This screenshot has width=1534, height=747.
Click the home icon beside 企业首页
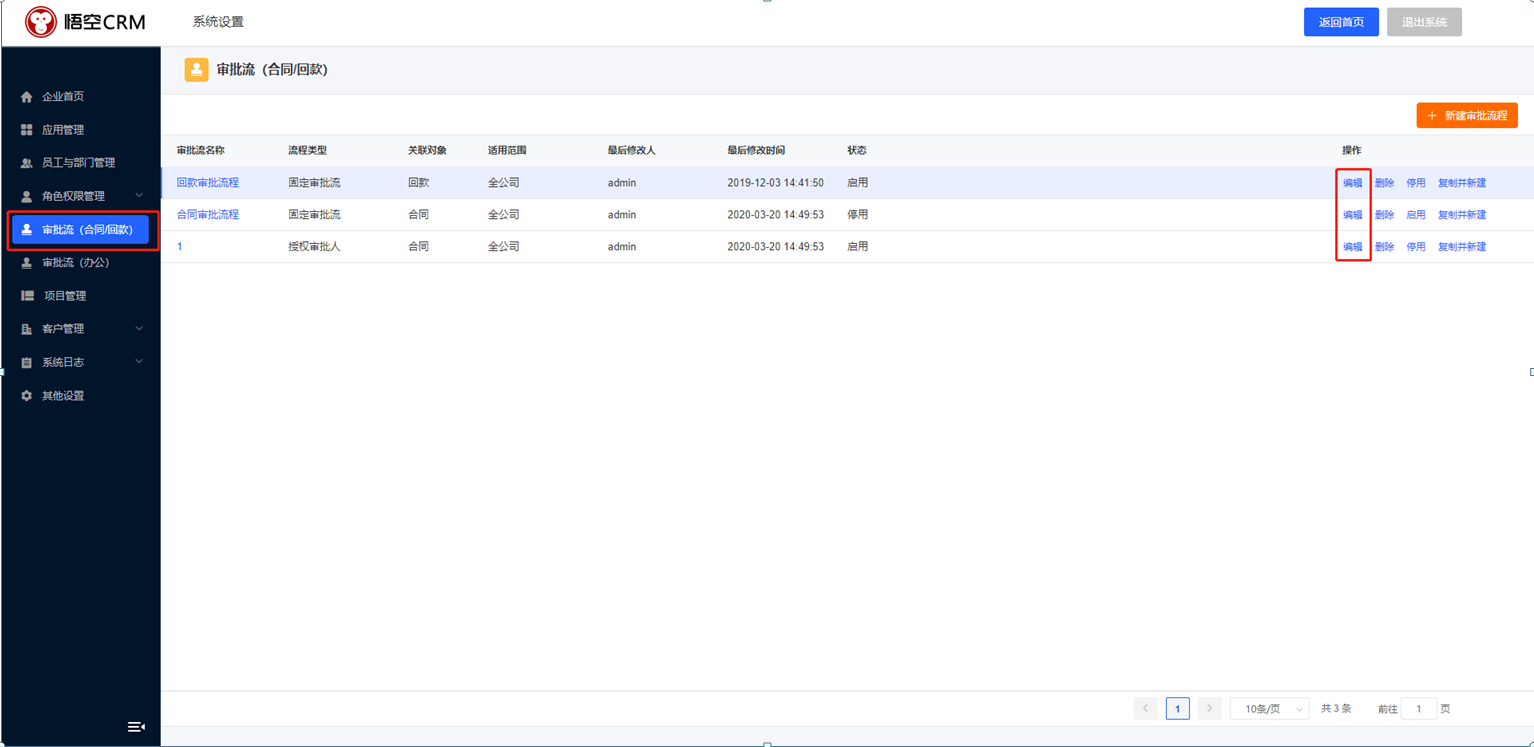tap(27, 97)
